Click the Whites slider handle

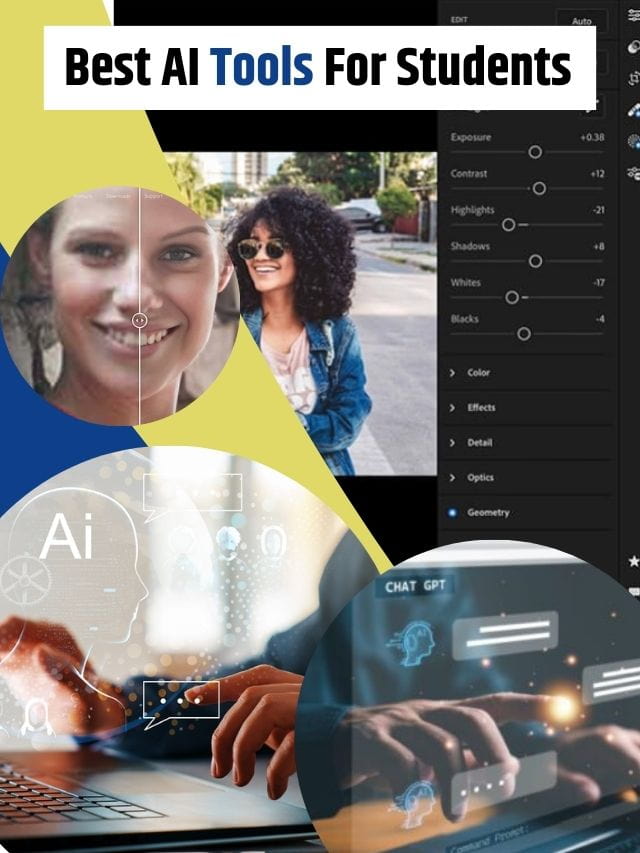[512, 297]
